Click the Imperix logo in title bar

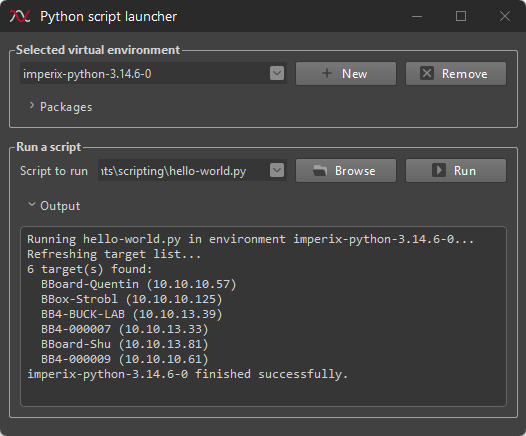click(x=20, y=16)
